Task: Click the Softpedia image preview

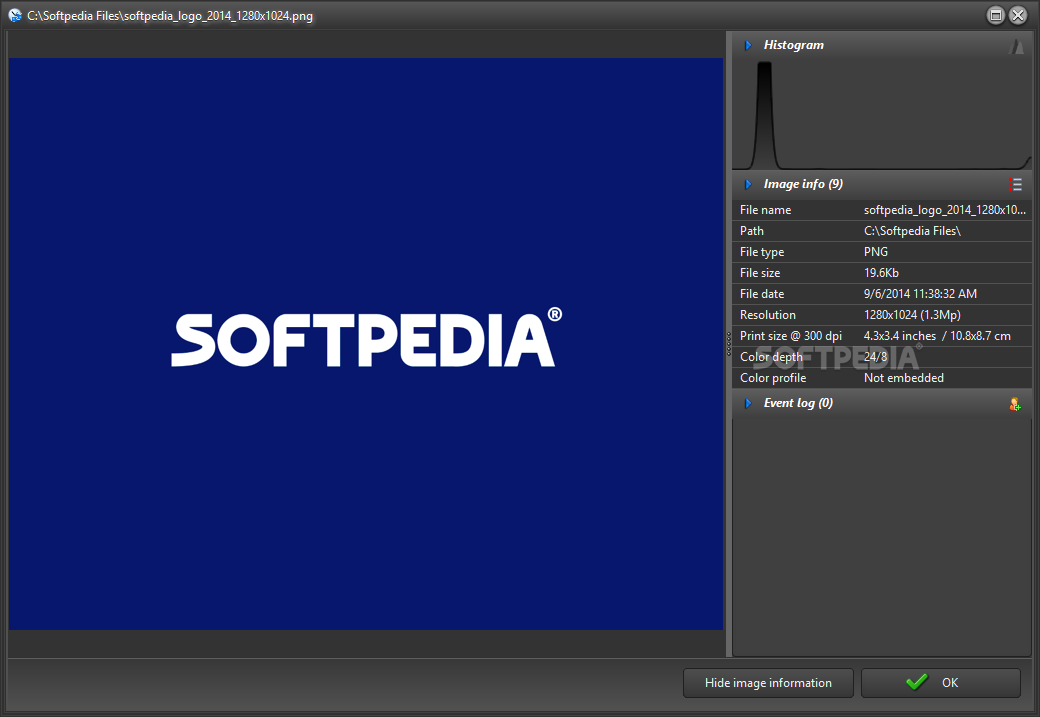Action: (x=365, y=344)
